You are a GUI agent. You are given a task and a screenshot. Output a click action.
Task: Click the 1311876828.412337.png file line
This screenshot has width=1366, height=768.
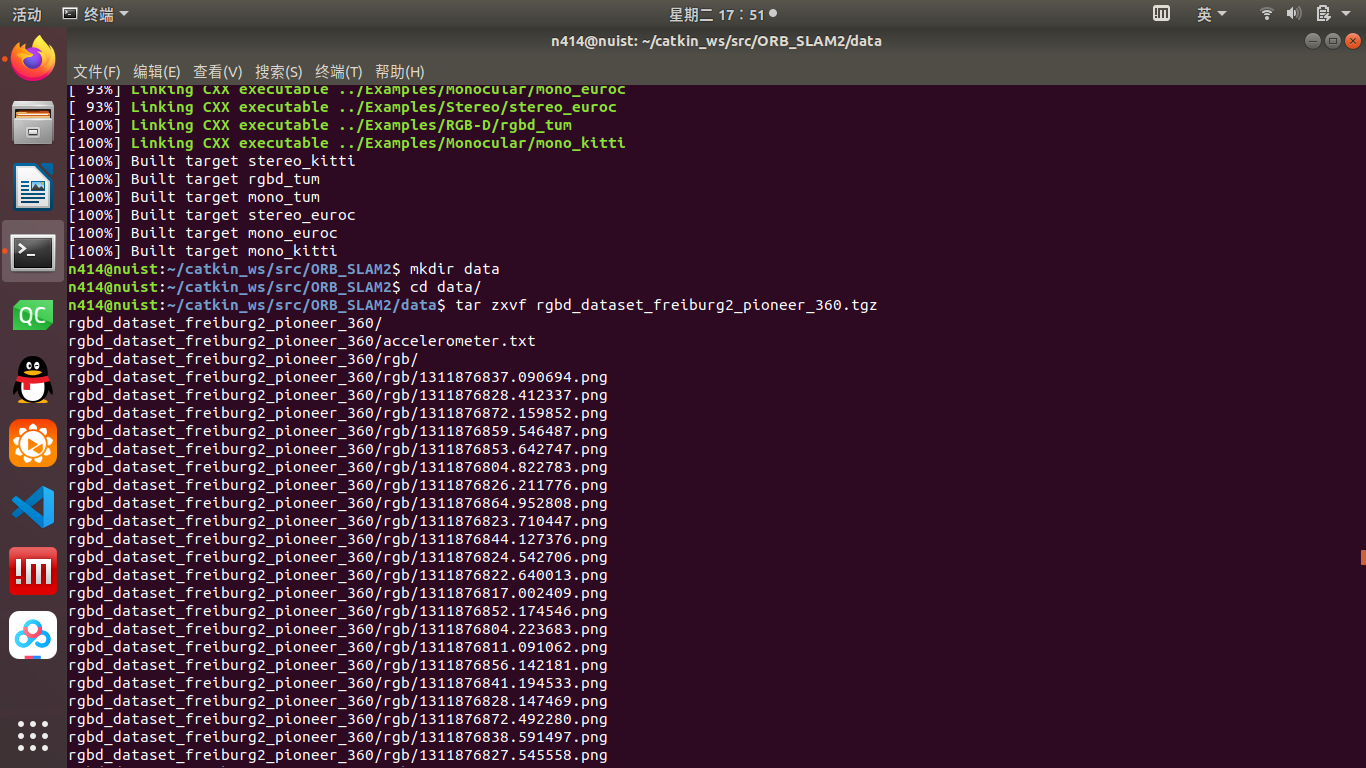pos(338,395)
